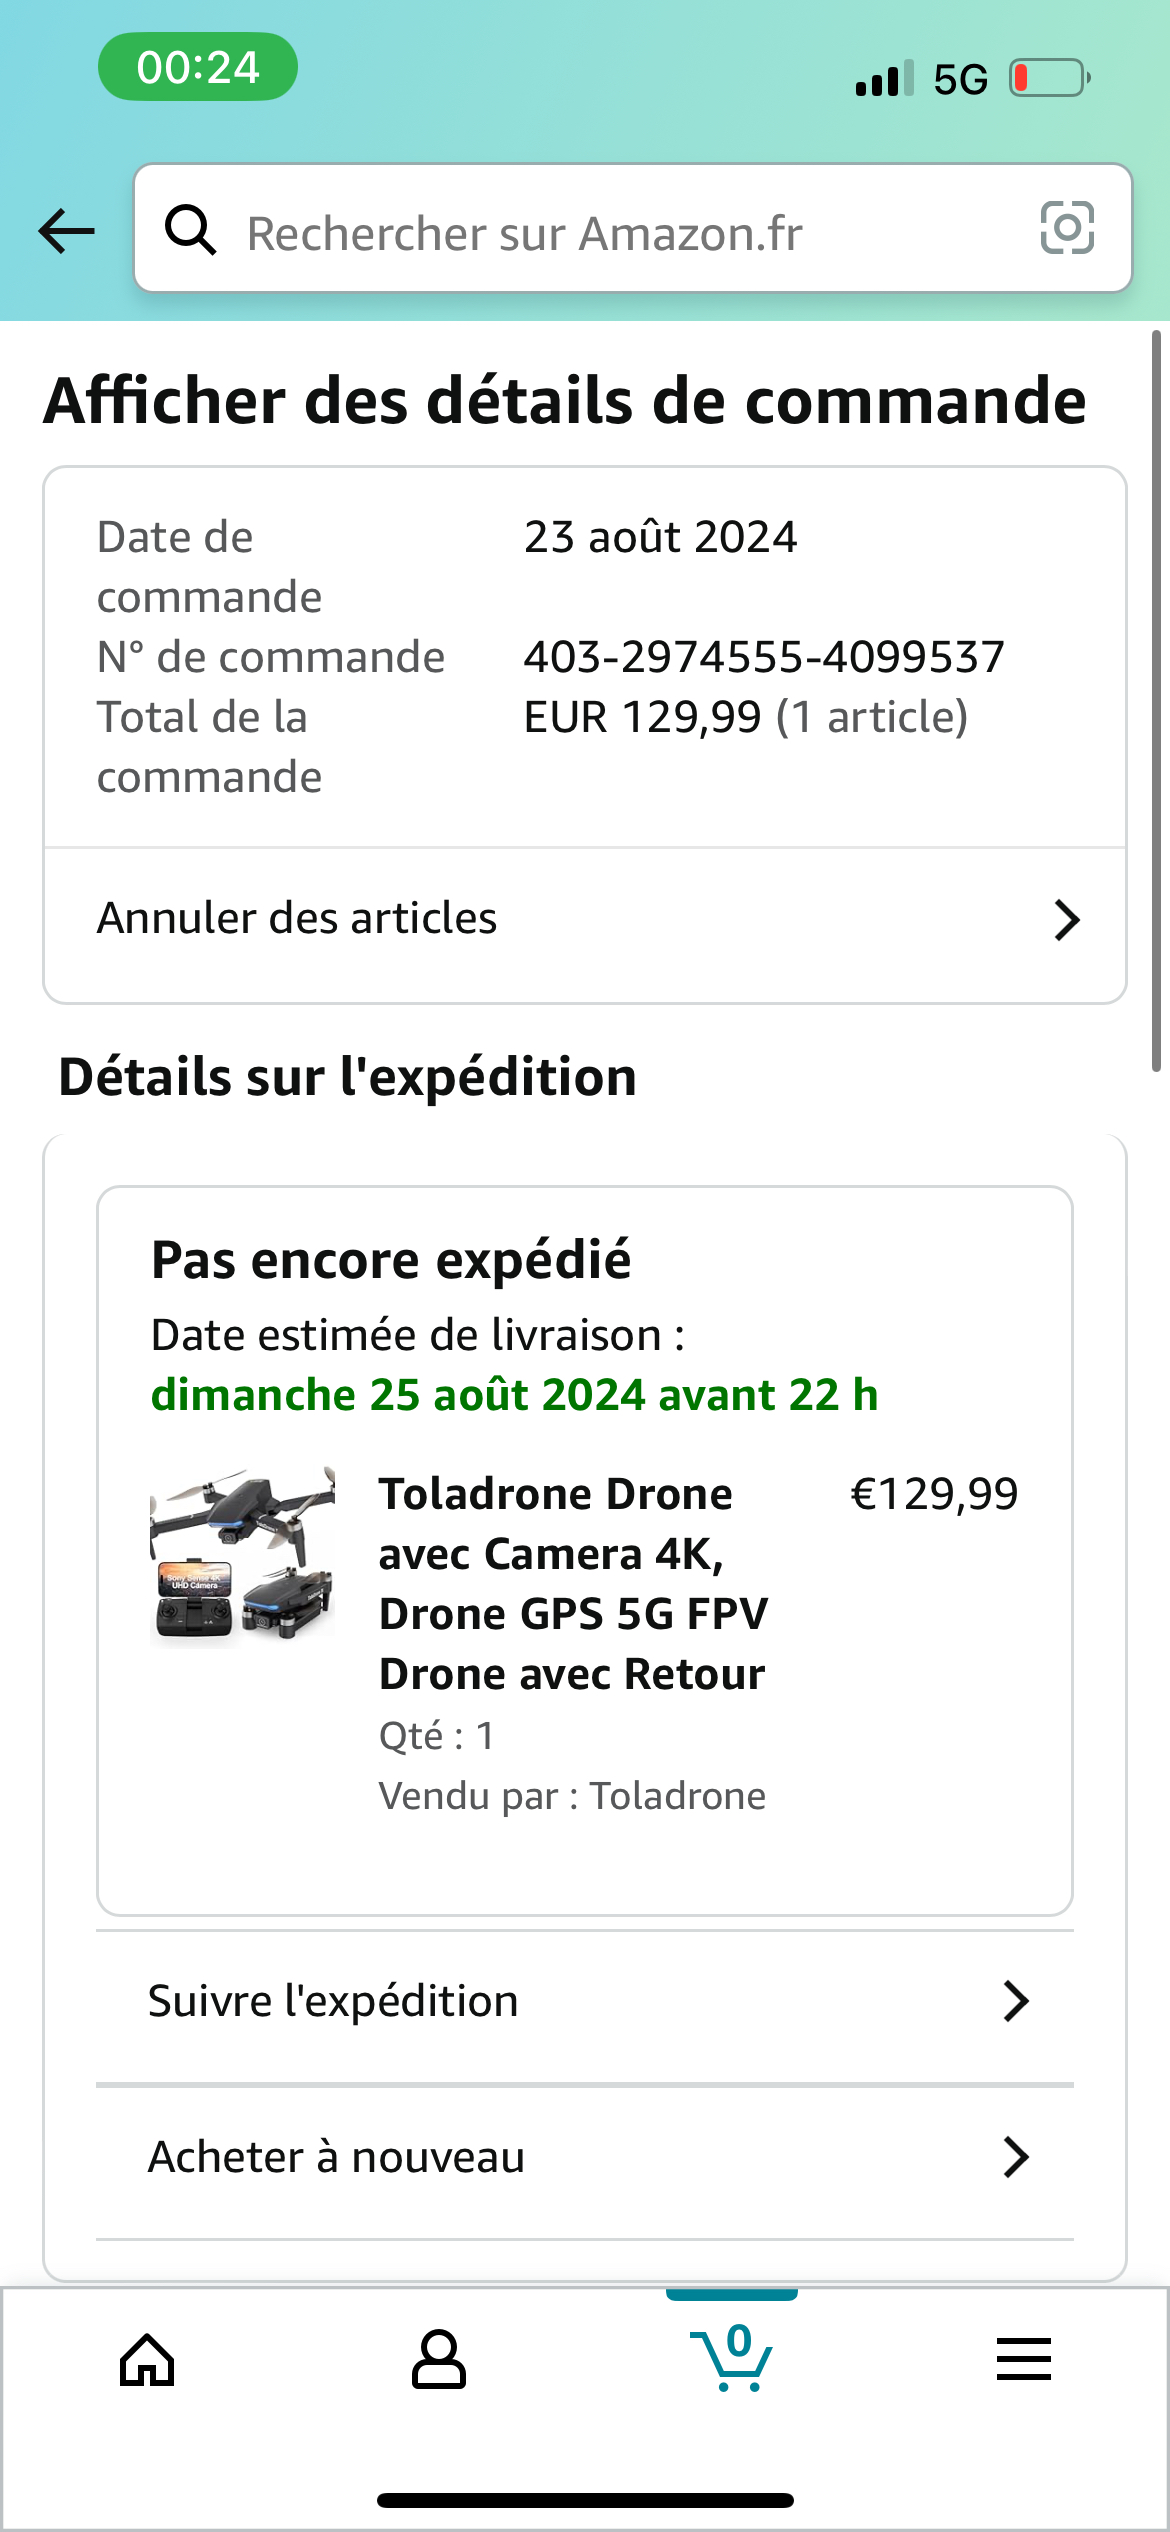1170x2532 pixels.
Task: Go to the Home tab
Action: (147, 2361)
